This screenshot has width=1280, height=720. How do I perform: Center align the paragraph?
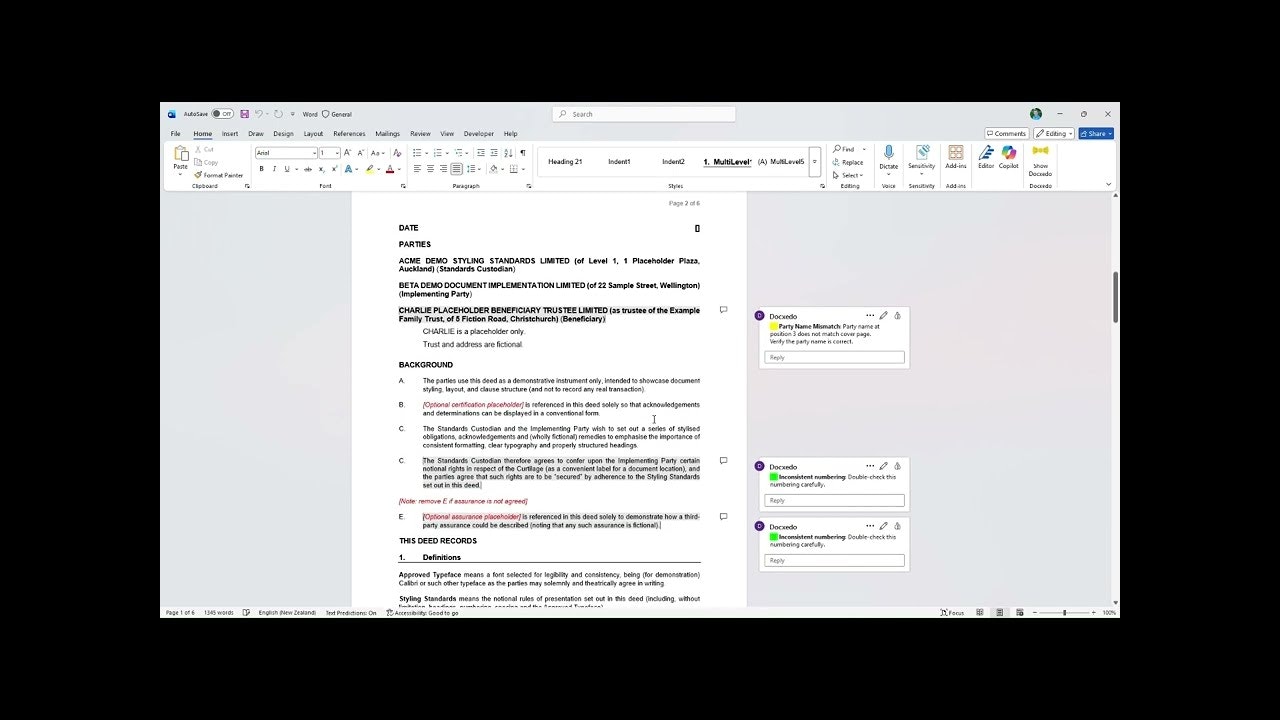coord(430,169)
